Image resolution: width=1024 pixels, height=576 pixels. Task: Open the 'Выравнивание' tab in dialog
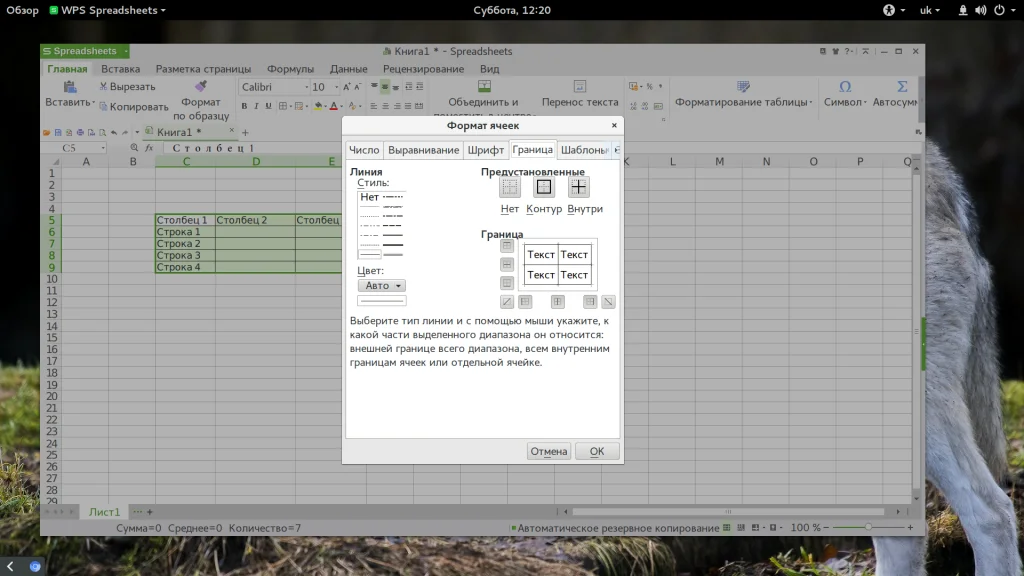tap(423, 150)
